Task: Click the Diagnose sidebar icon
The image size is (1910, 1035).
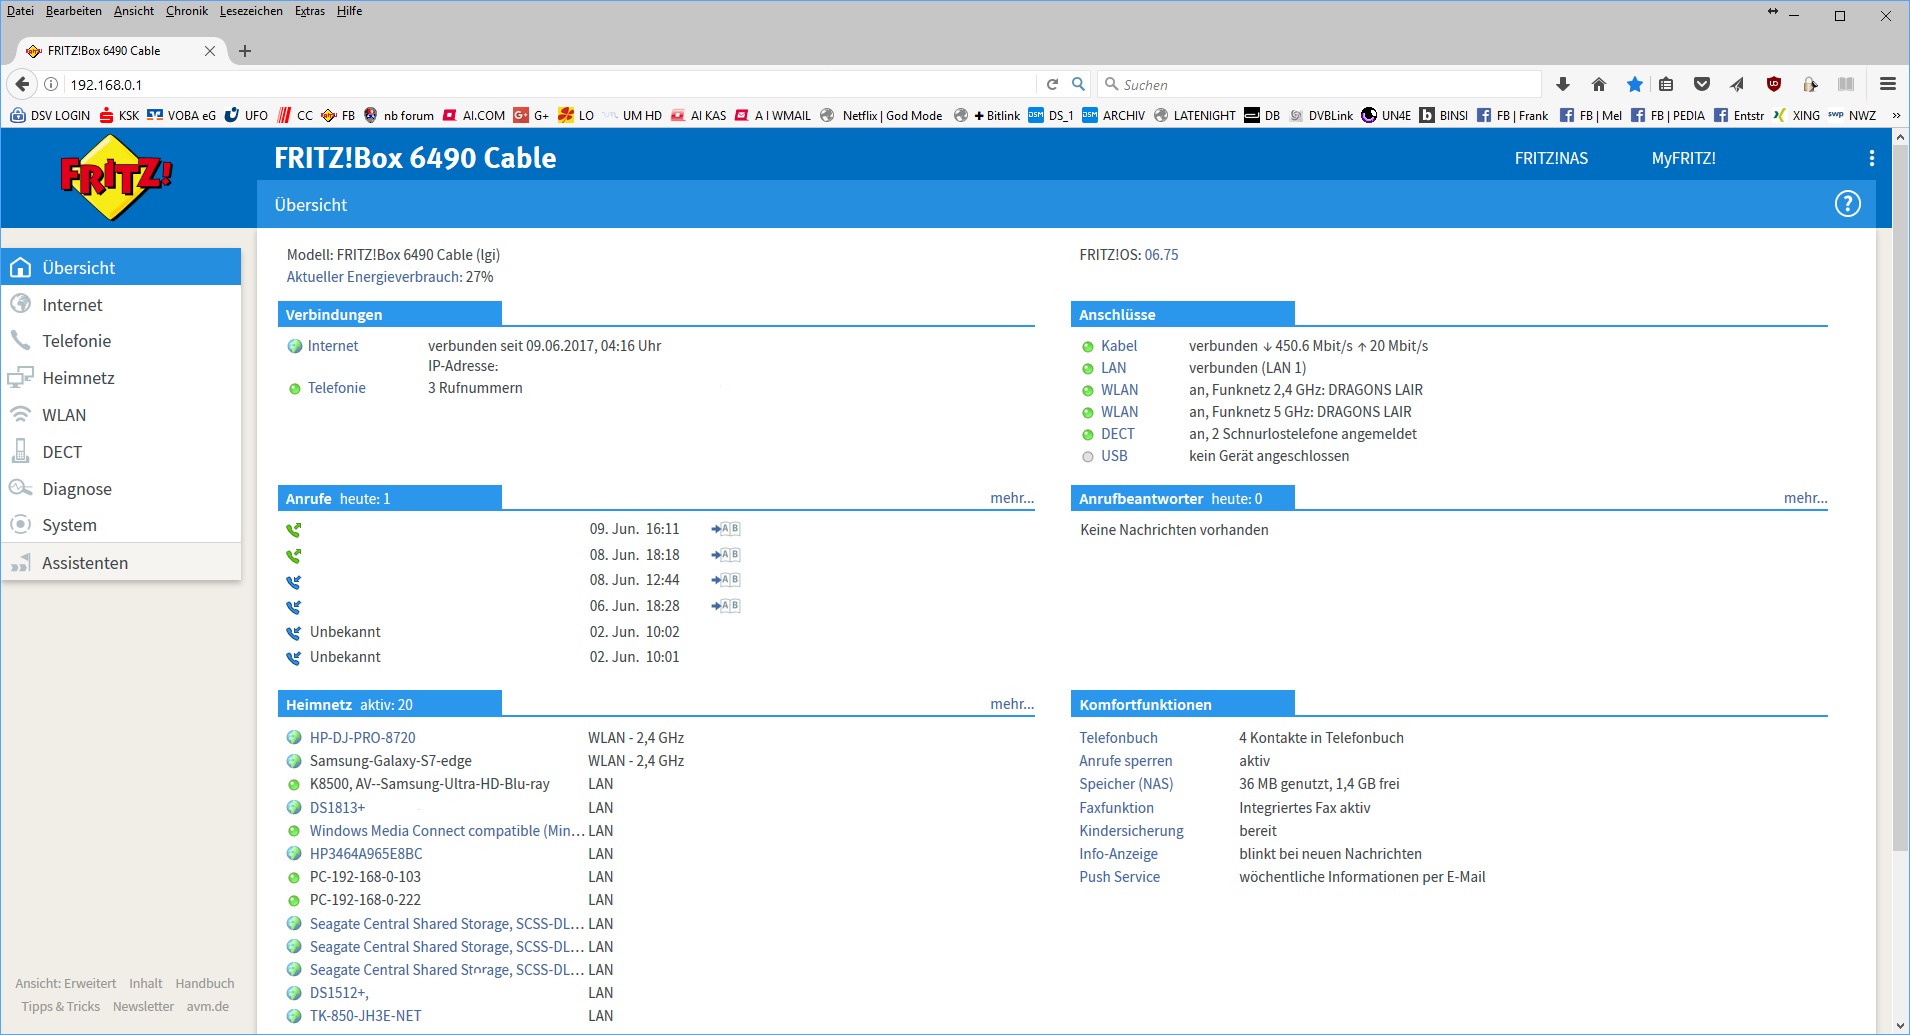Action: [x=21, y=488]
